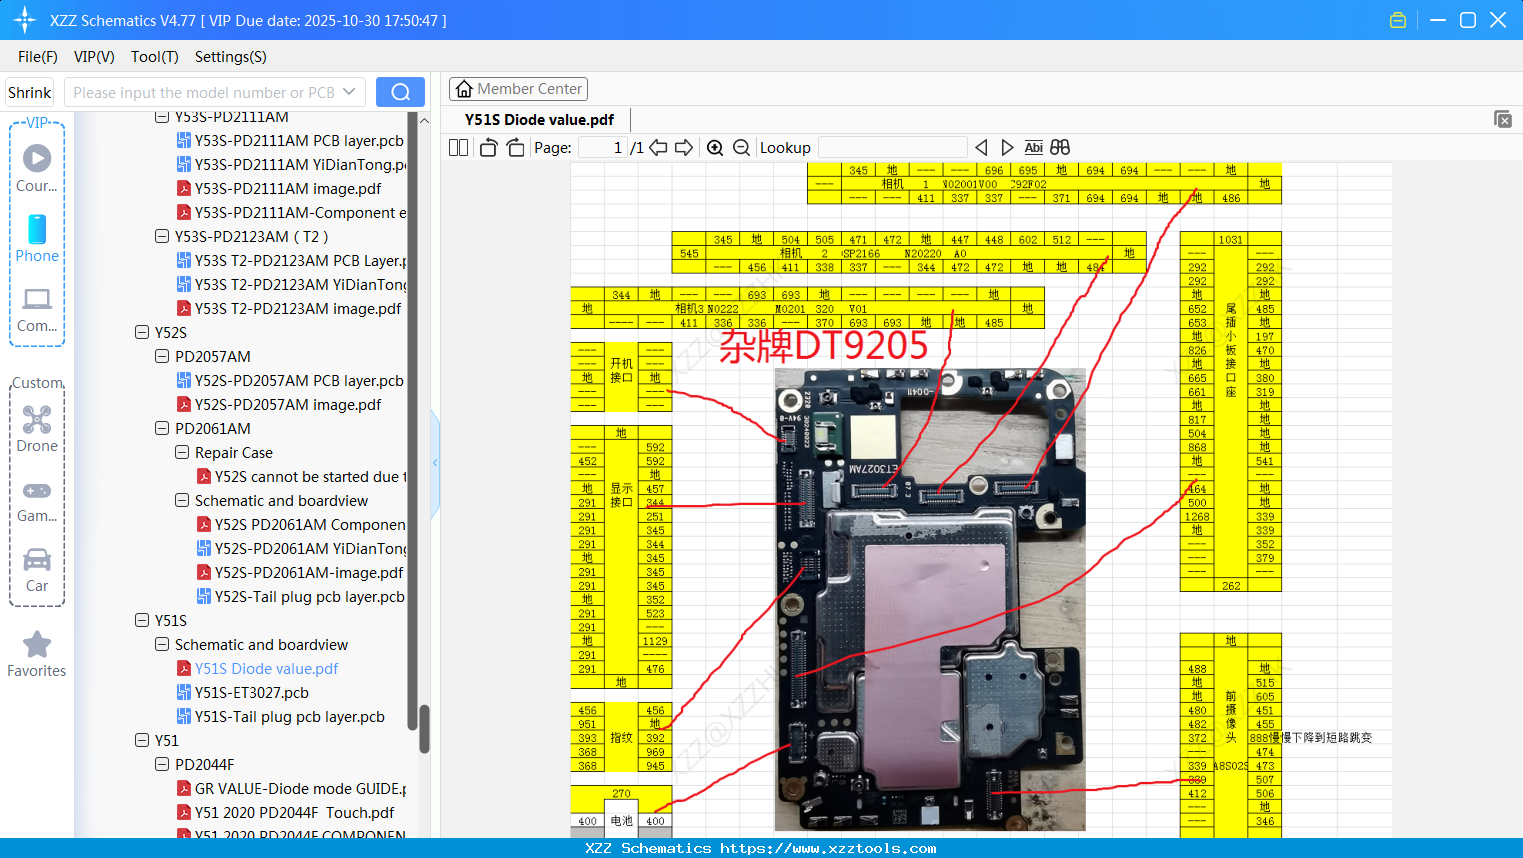Collapse the Y52S tree node

(x=141, y=332)
